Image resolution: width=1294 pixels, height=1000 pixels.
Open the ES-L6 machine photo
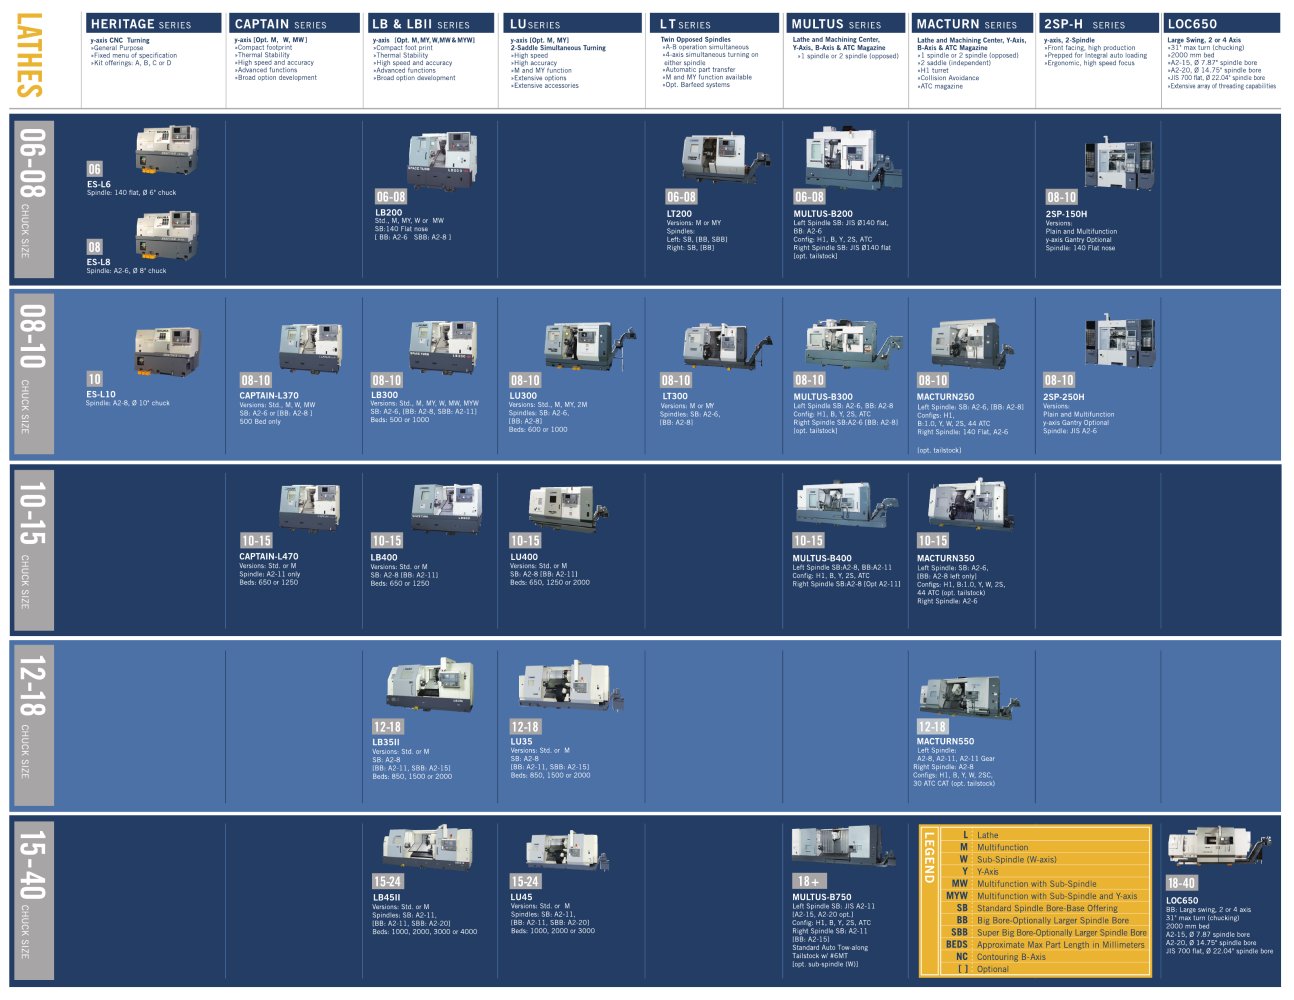click(167, 149)
